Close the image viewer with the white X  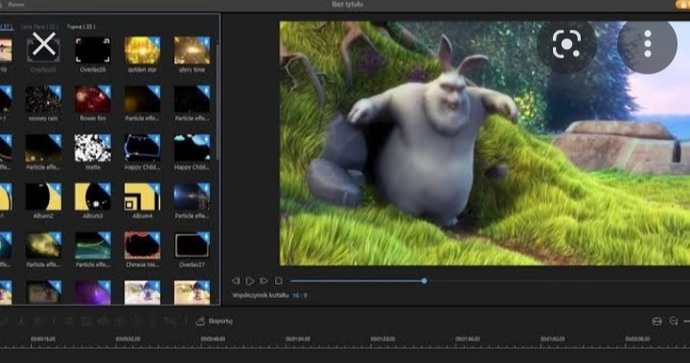(44, 44)
